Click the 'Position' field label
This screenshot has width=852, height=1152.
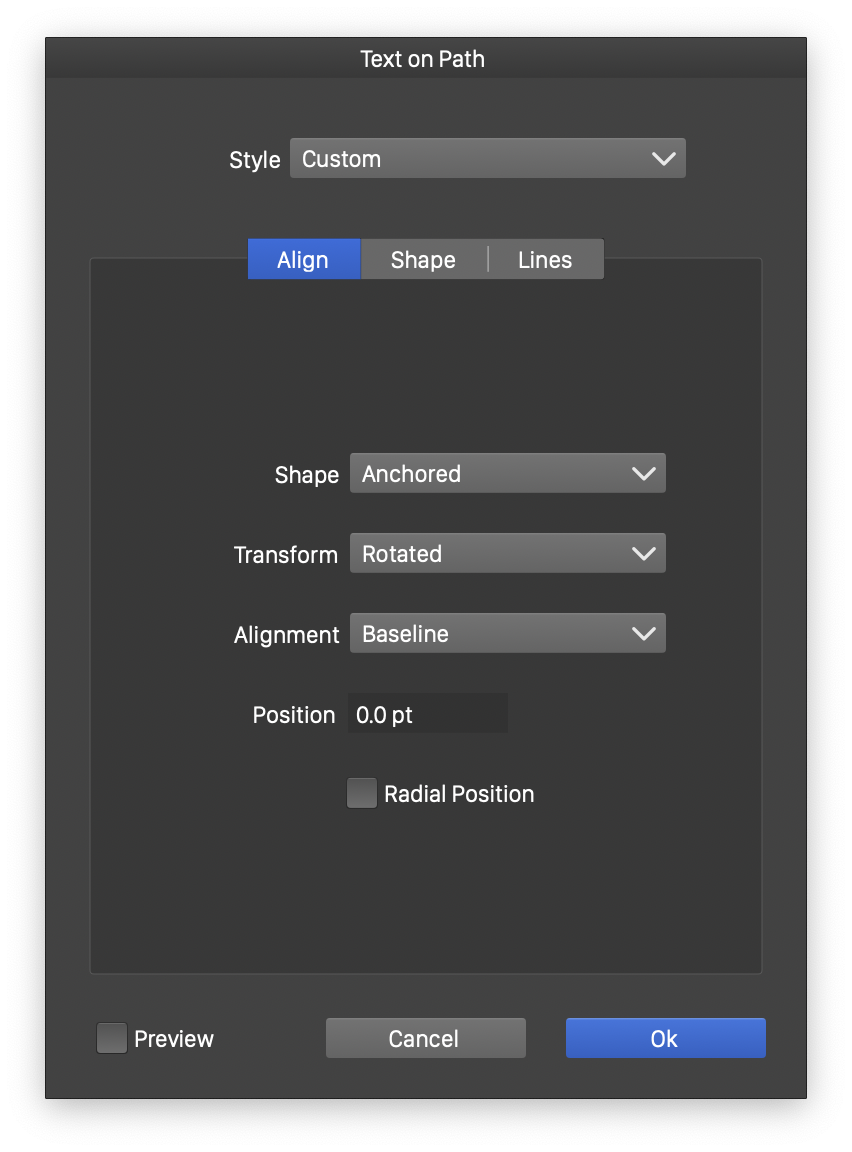[x=293, y=715]
